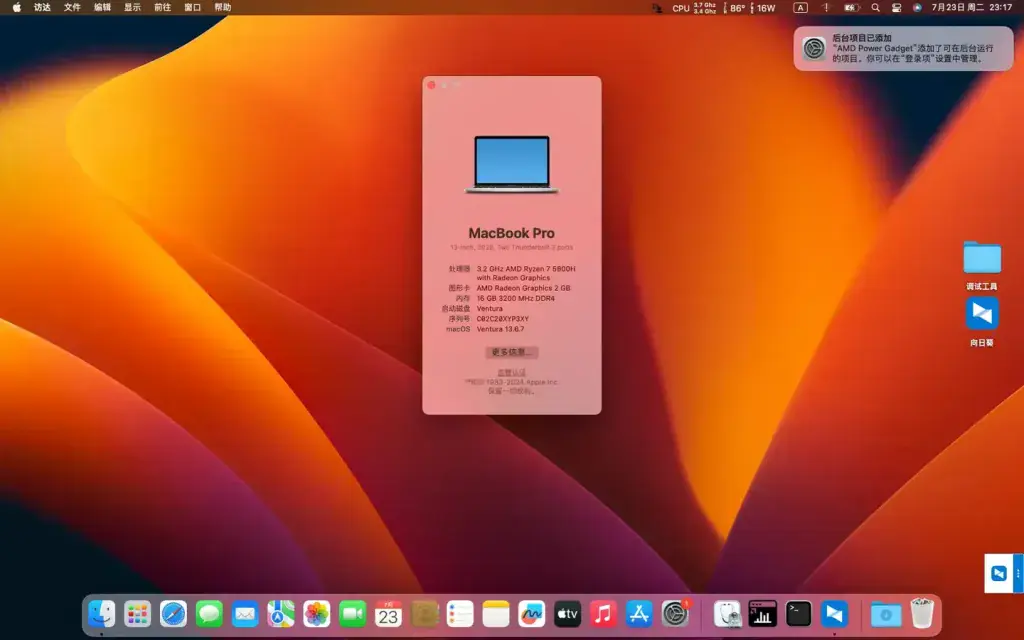
Task: Open the brown Contacts icon in Dock
Action: click(424, 614)
